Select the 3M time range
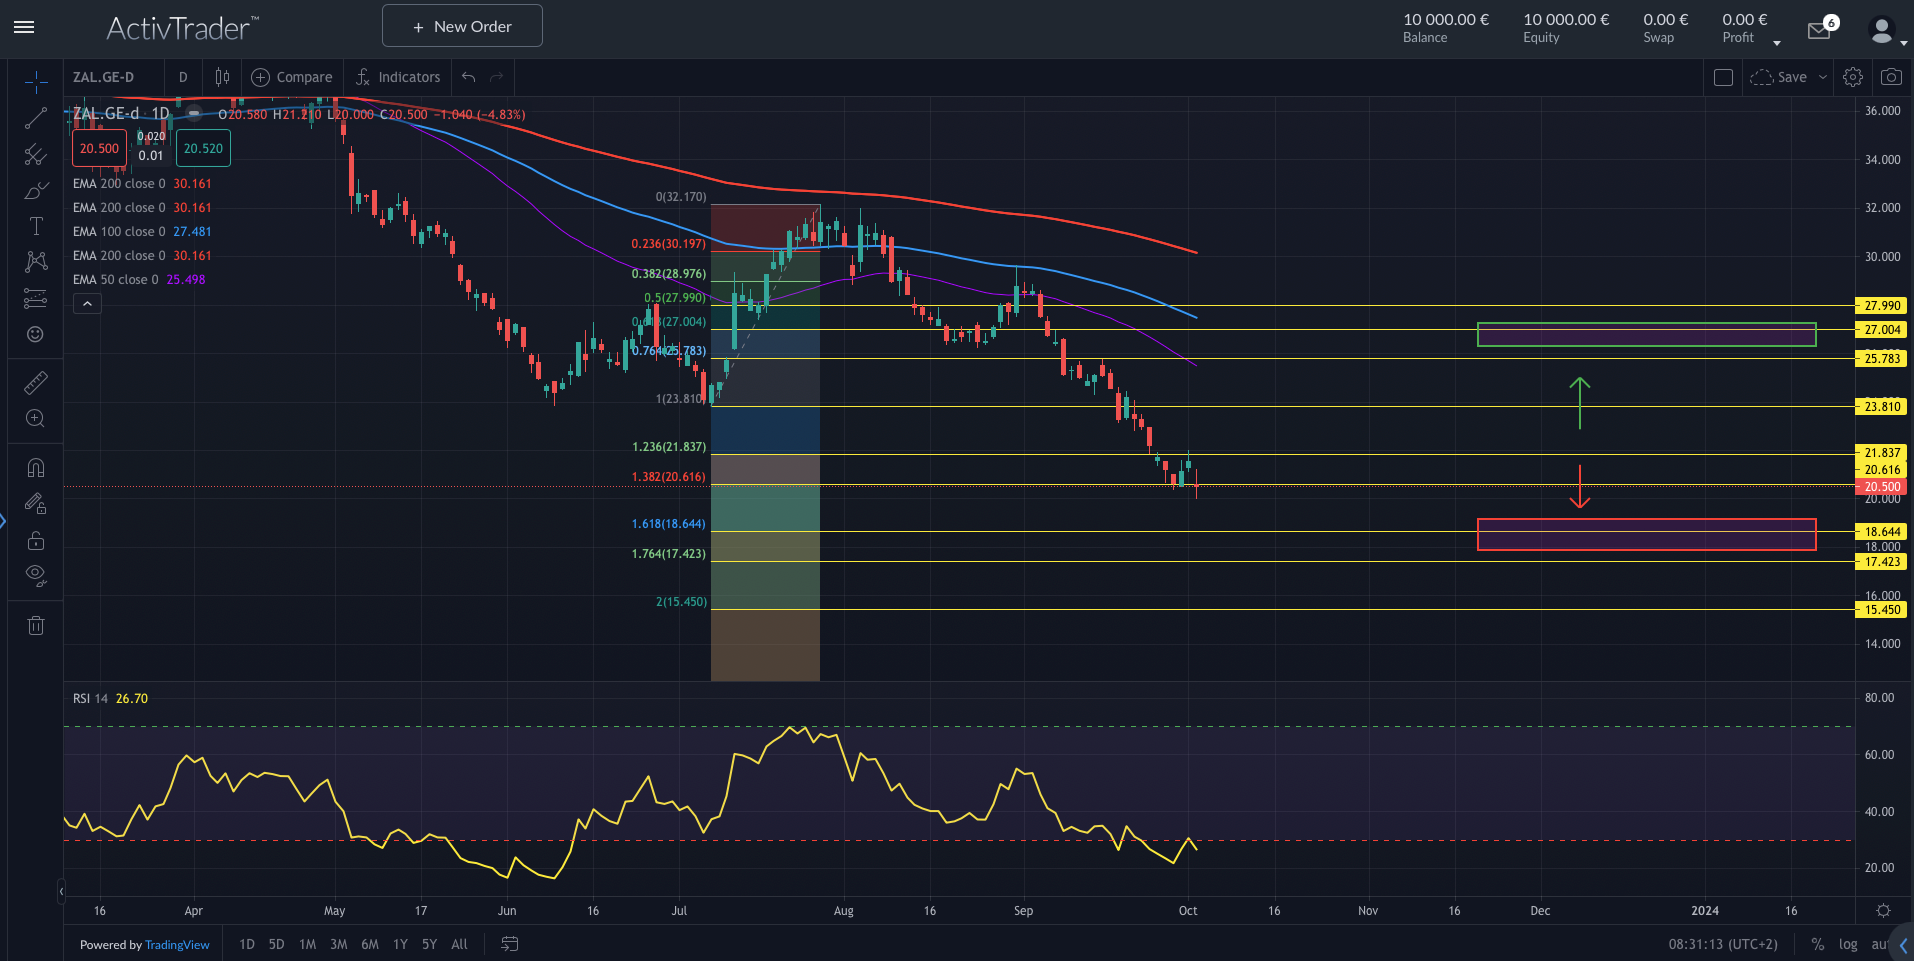Screen dimensions: 1914x961 click(339, 944)
